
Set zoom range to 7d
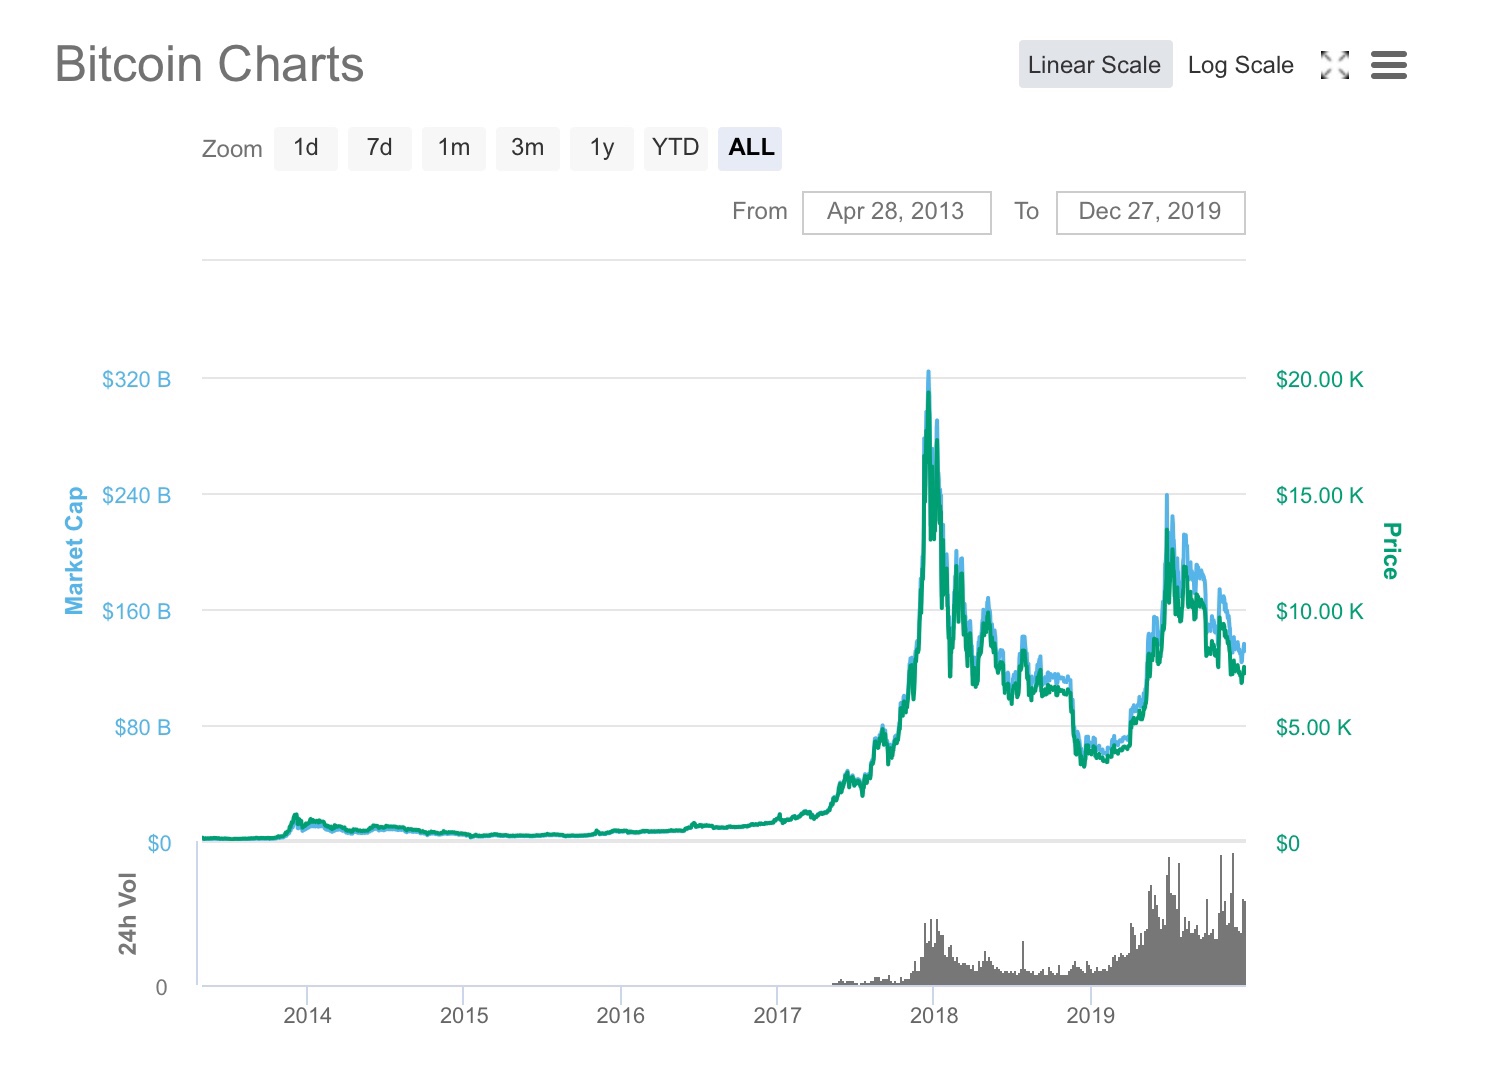380,148
